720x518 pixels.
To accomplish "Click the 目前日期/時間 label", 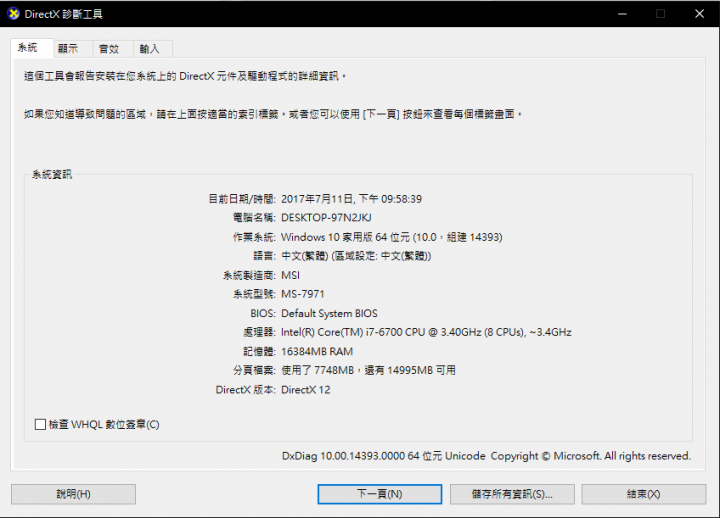I will pos(242,199).
